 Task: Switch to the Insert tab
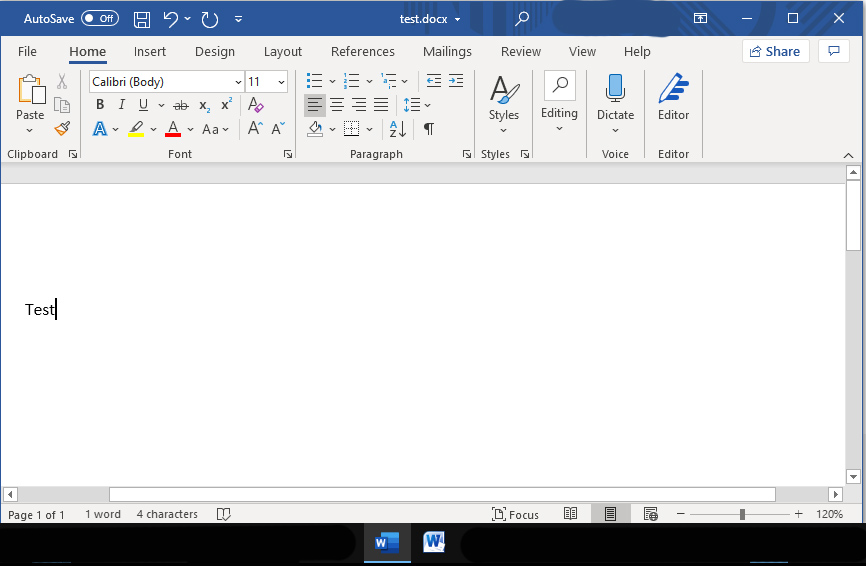(x=150, y=51)
